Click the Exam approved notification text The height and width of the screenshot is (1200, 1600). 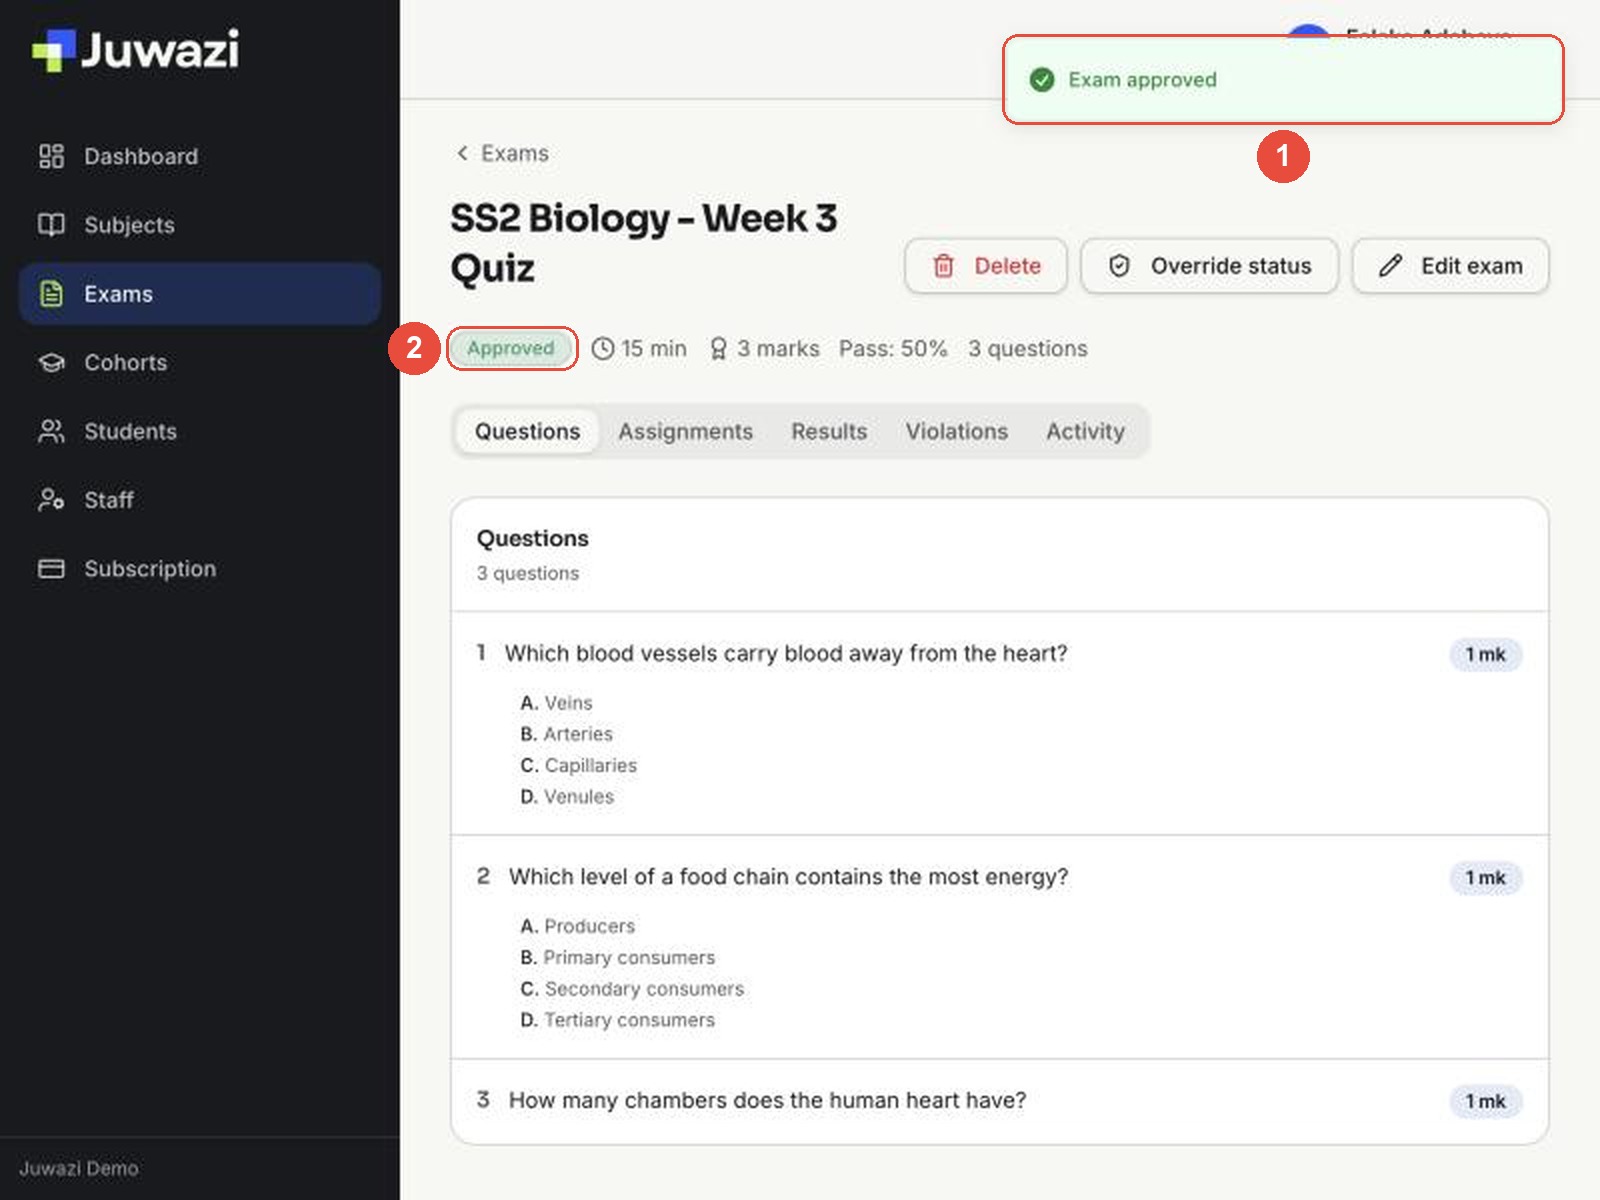(x=1142, y=80)
